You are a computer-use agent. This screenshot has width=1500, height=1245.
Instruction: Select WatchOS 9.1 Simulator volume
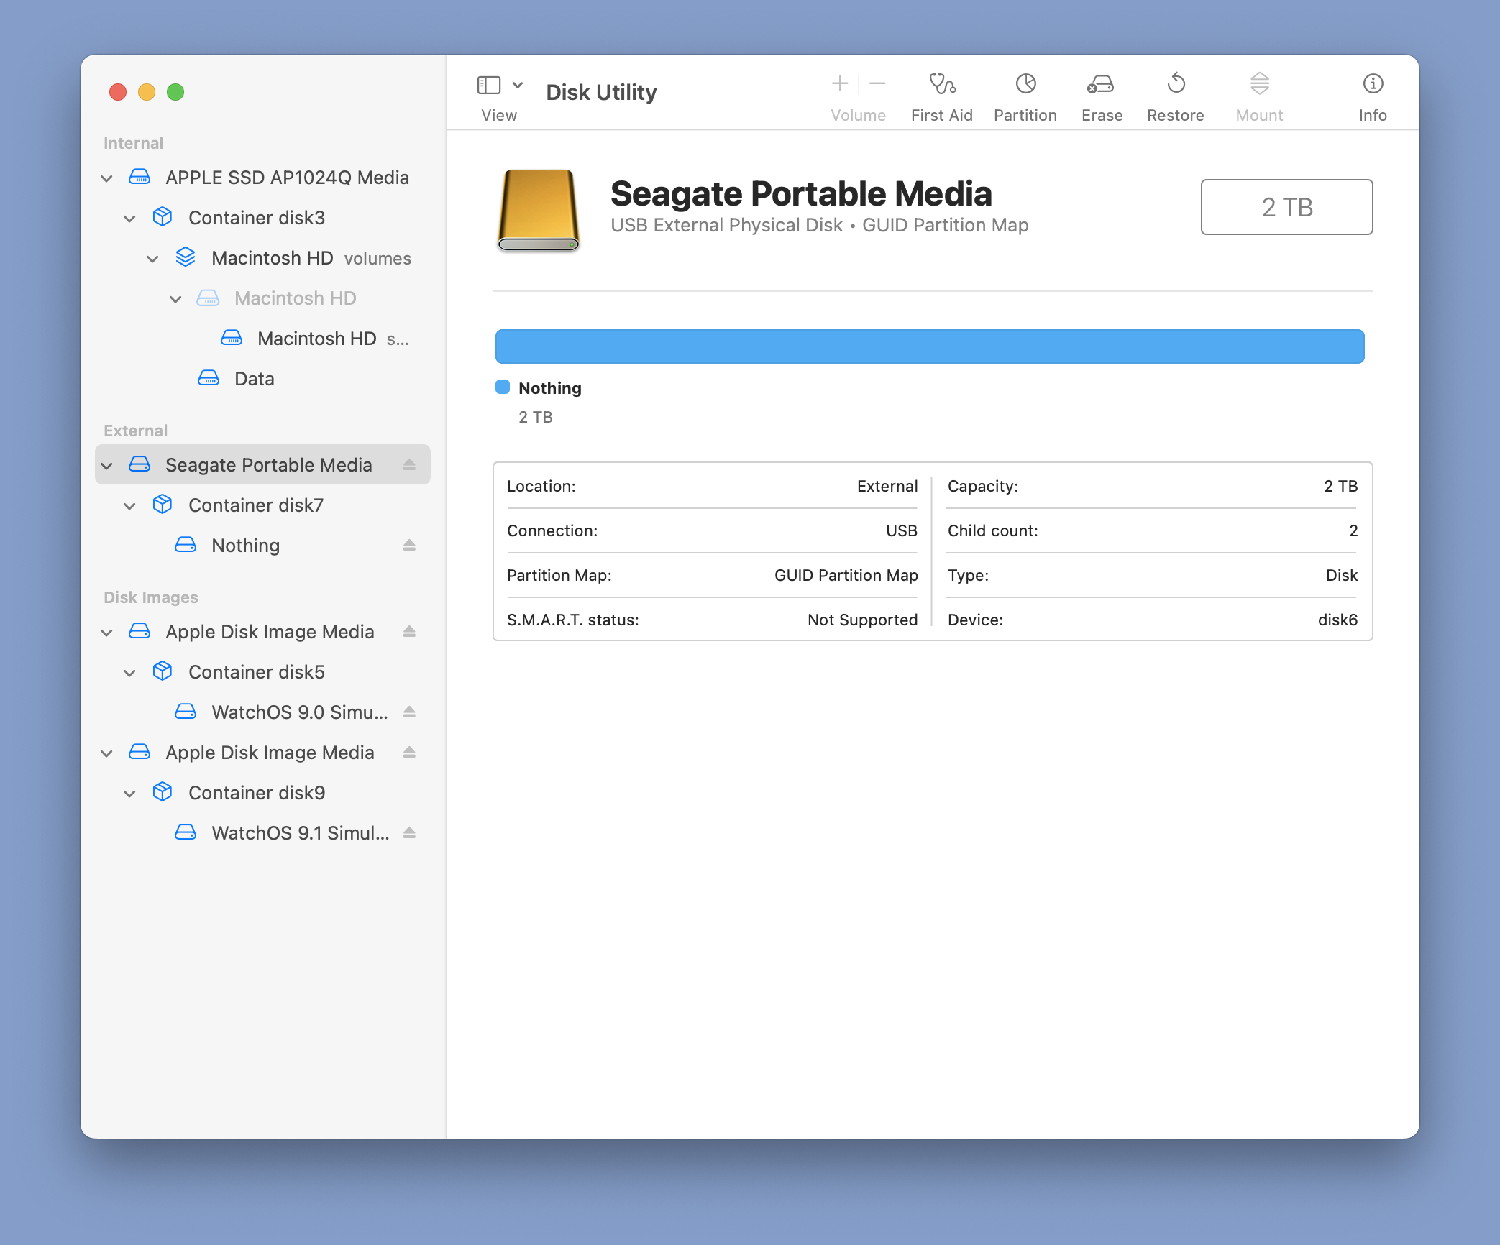tap(263, 833)
